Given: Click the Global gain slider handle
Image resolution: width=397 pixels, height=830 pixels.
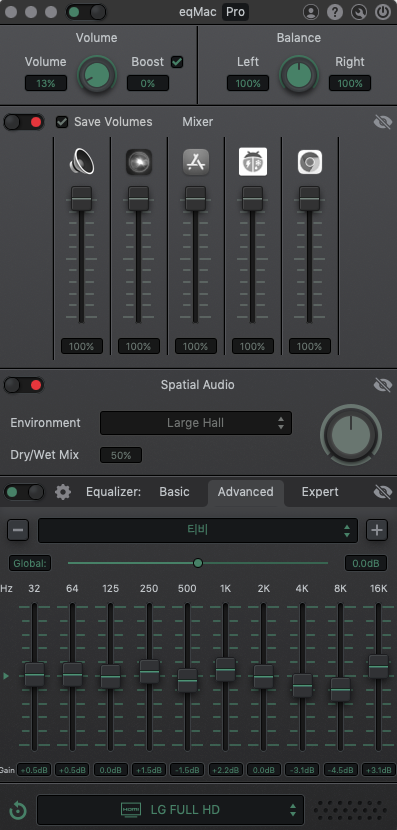Looking at the screenshot, I should [x=198, y=563].
